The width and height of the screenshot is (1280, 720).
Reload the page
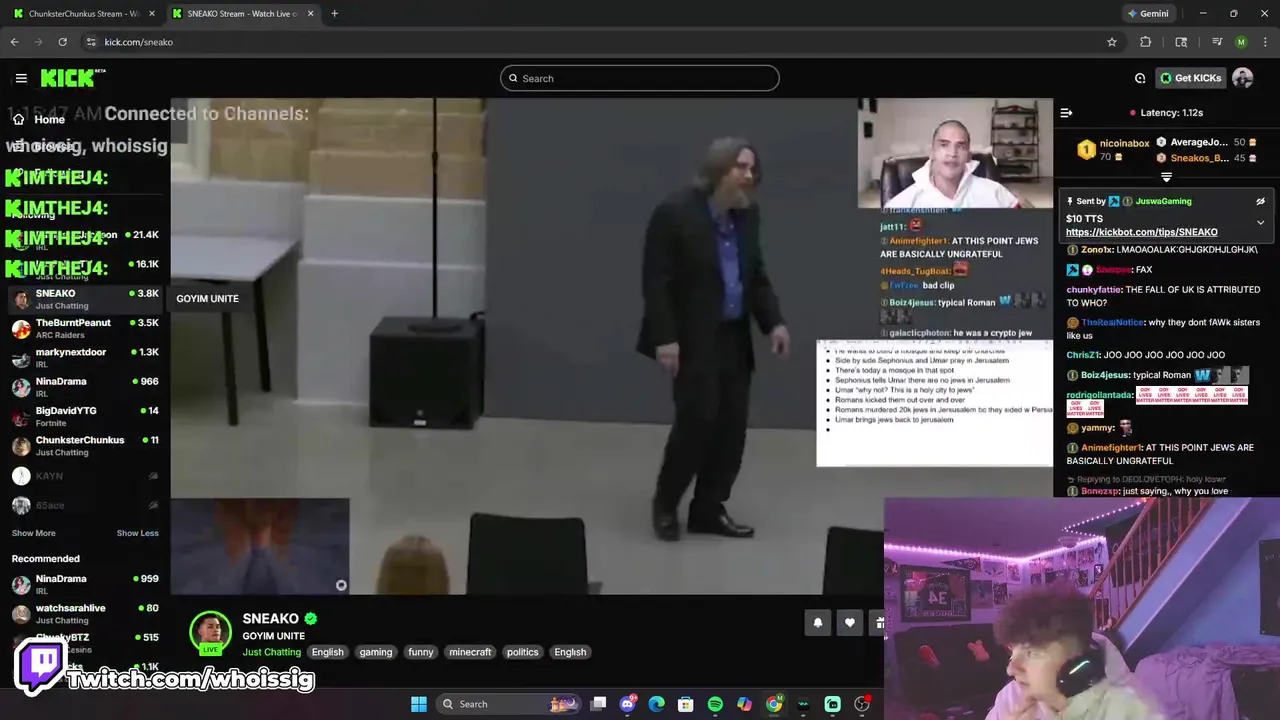62,42
